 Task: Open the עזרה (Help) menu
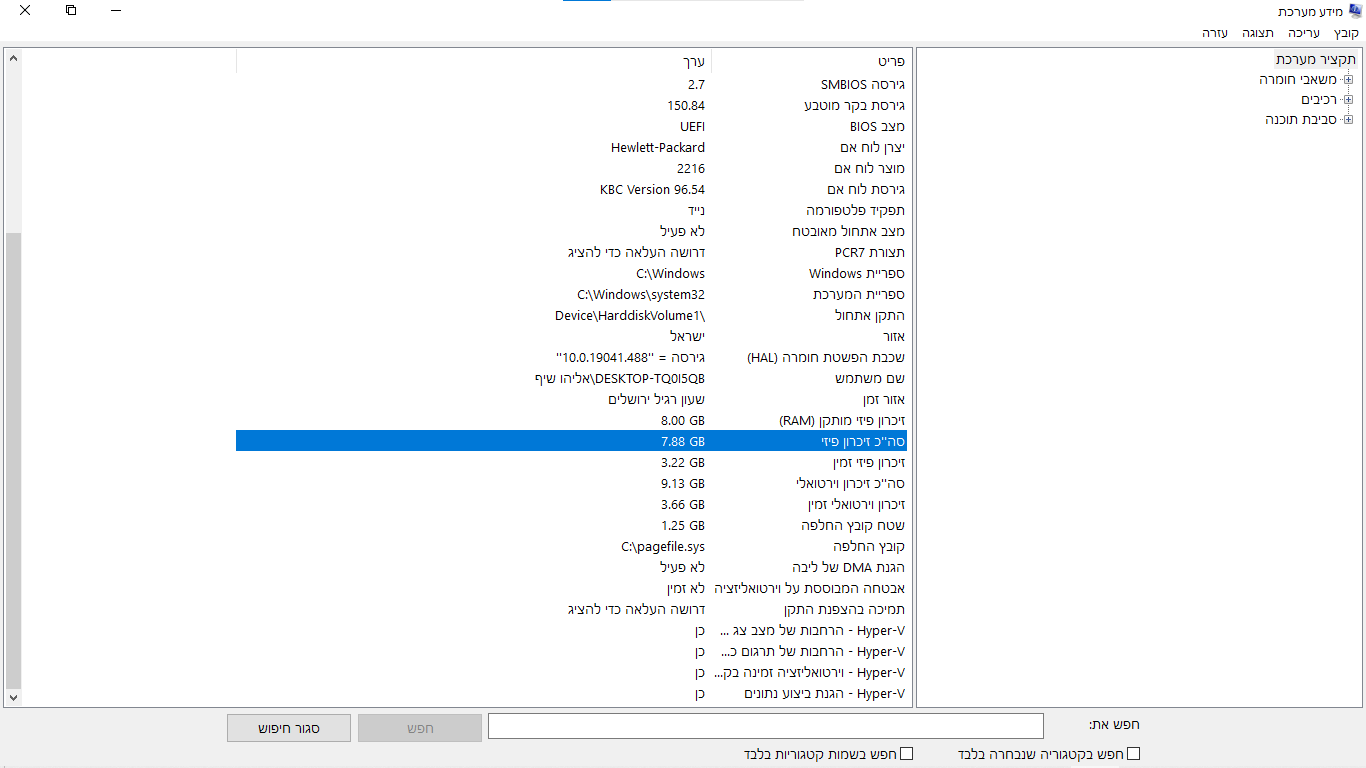pos(1215,33)
